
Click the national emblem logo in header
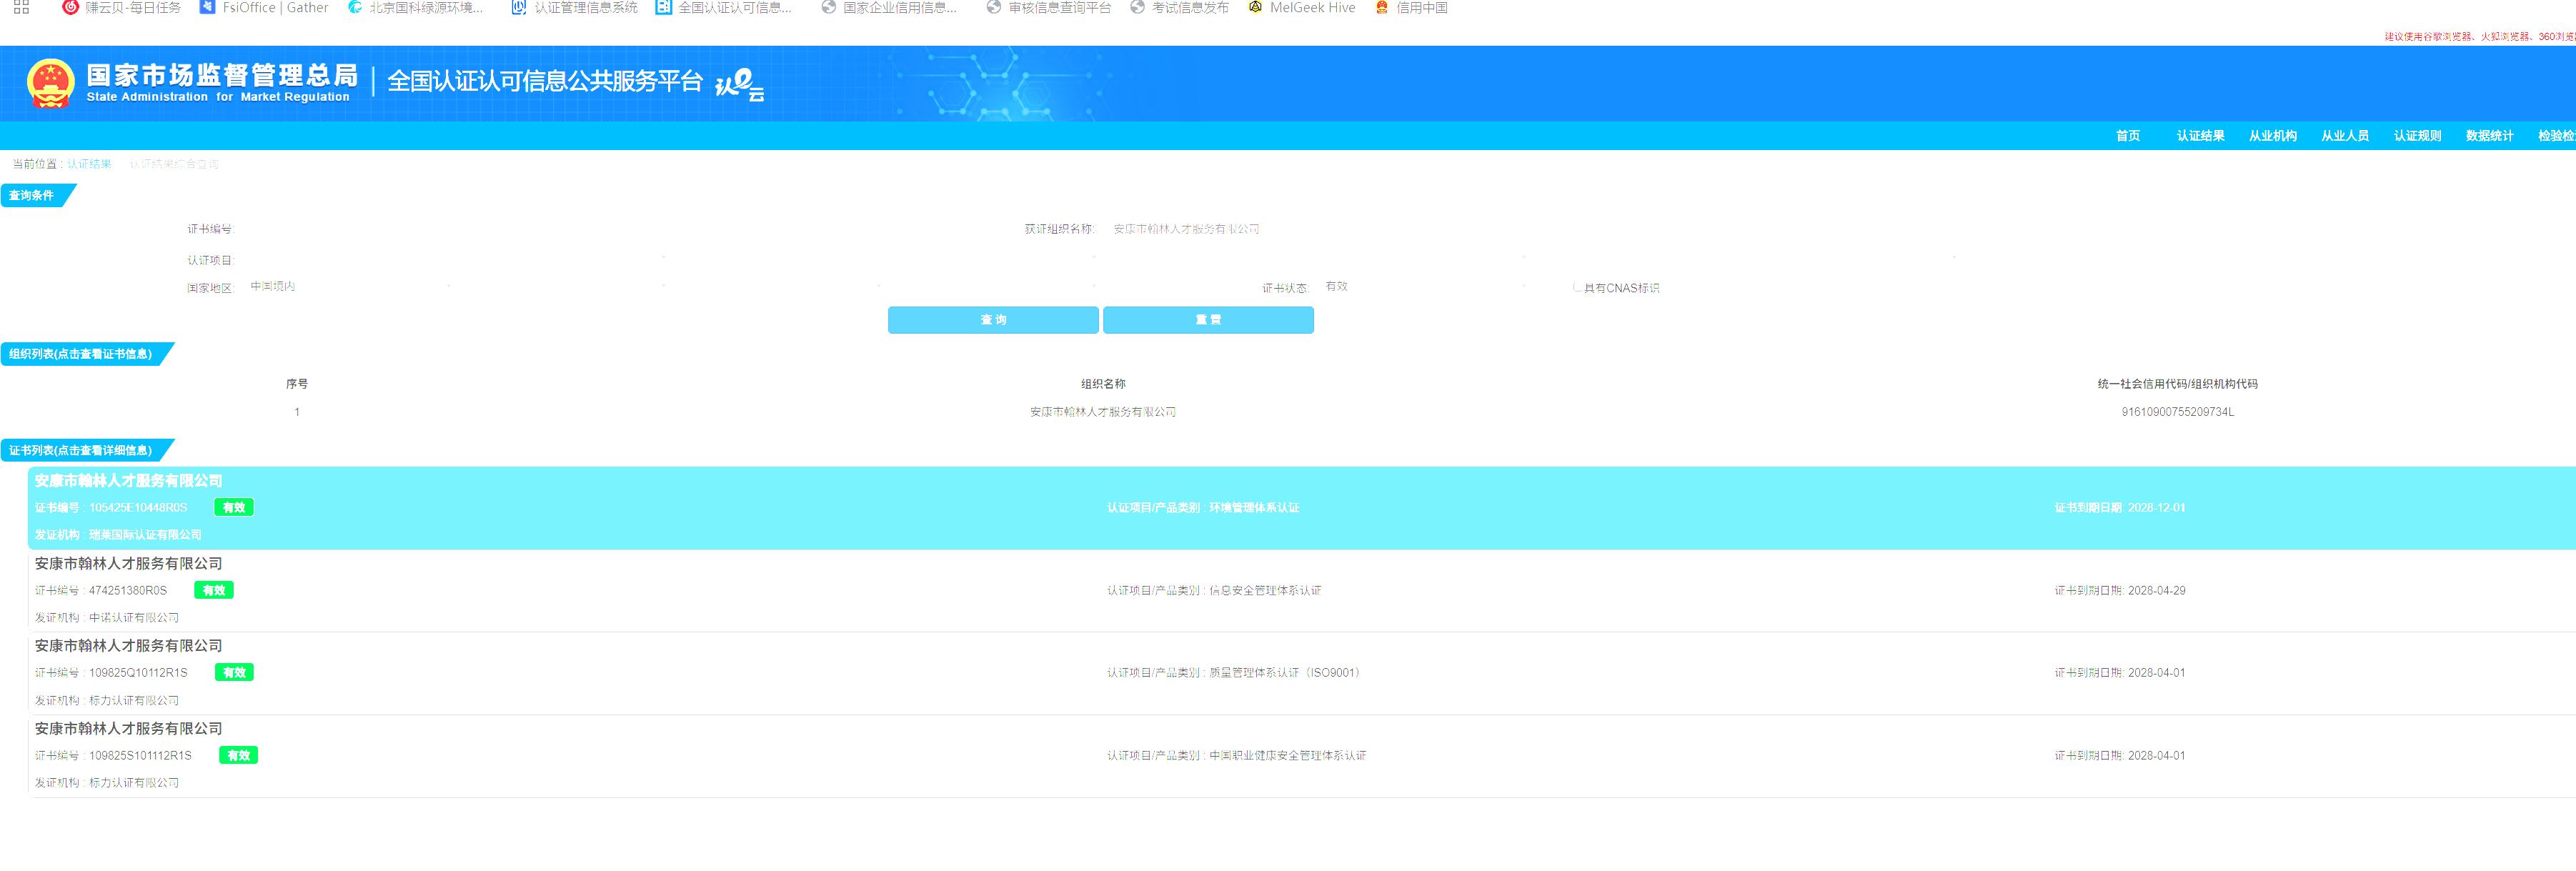click(x=50, y=84)
